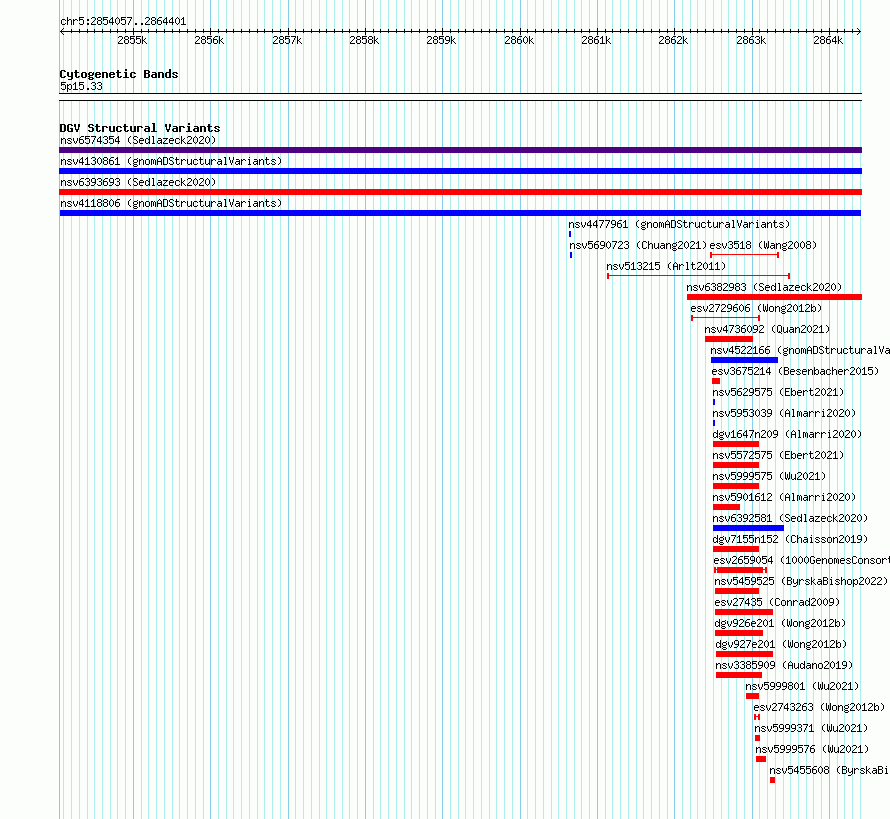Open nsv5690723 (Chuang2021) variant

click(x=638, y=245)
